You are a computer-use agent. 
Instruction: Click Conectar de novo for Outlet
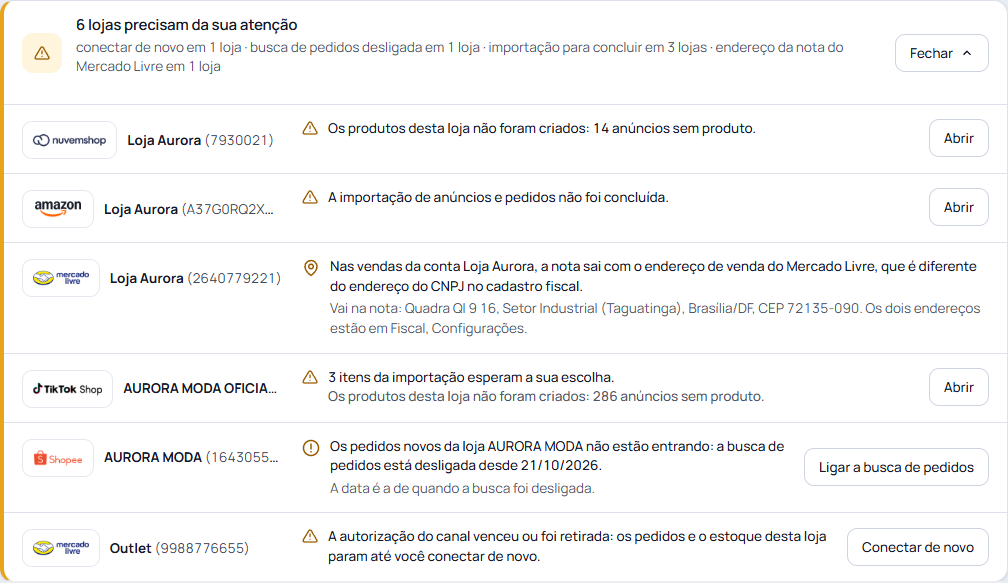pos(917,547)
